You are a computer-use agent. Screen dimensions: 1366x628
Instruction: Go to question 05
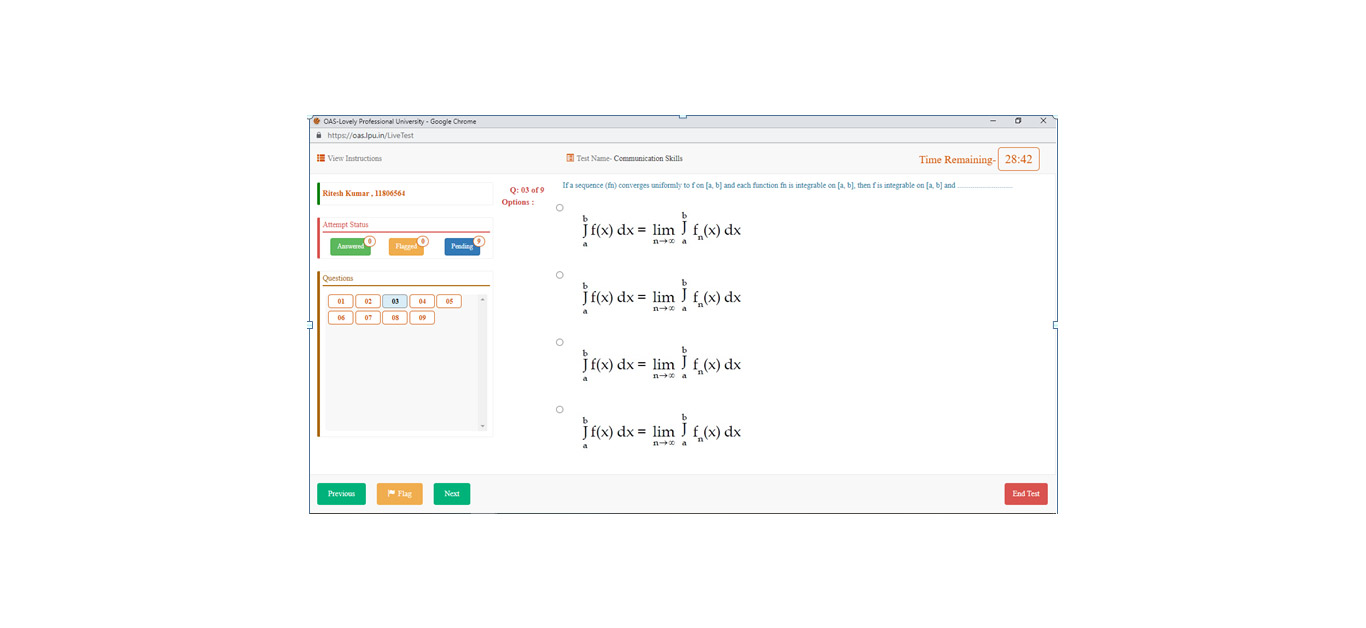449,301
